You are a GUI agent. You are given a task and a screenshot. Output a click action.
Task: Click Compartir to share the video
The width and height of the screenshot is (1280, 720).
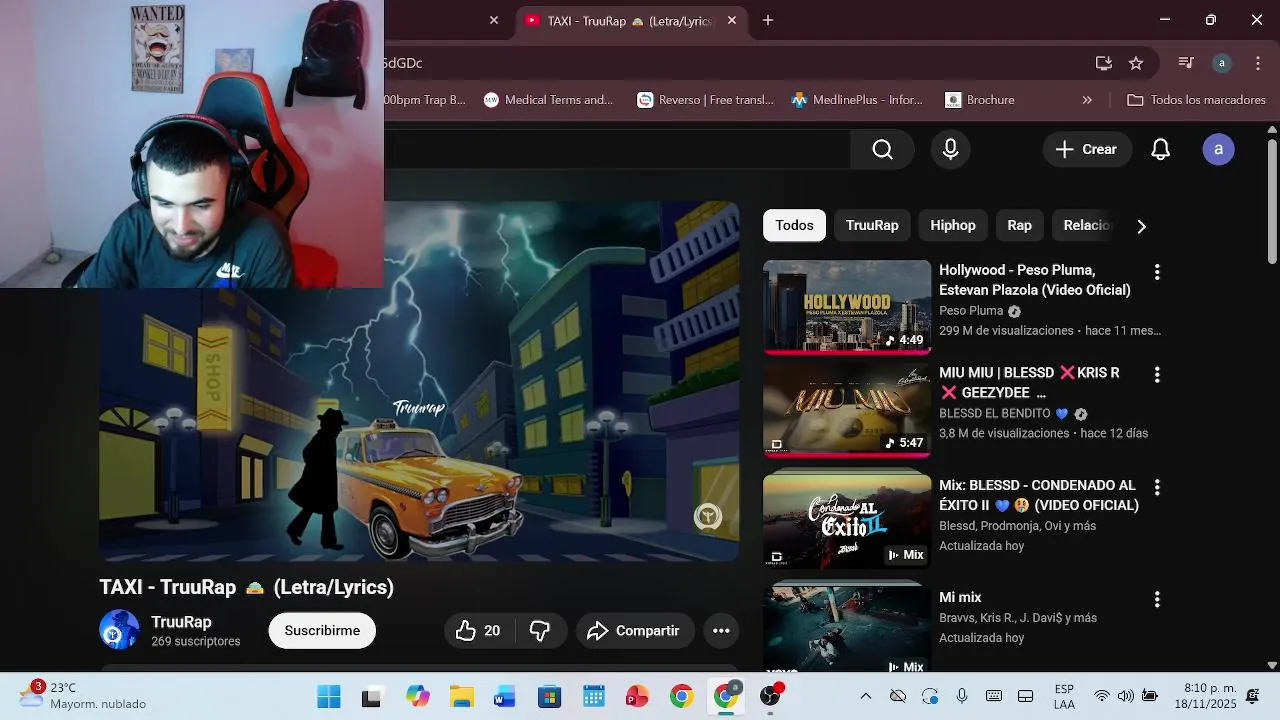coord(634,631)
